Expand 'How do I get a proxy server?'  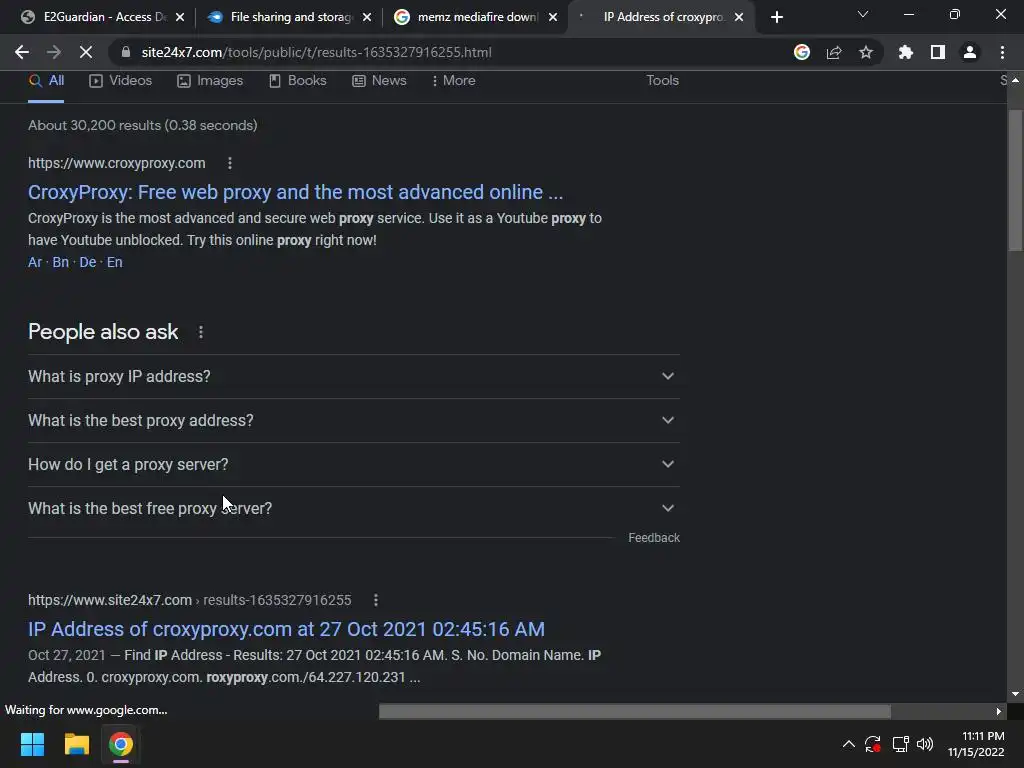click(x=354, y=464)
